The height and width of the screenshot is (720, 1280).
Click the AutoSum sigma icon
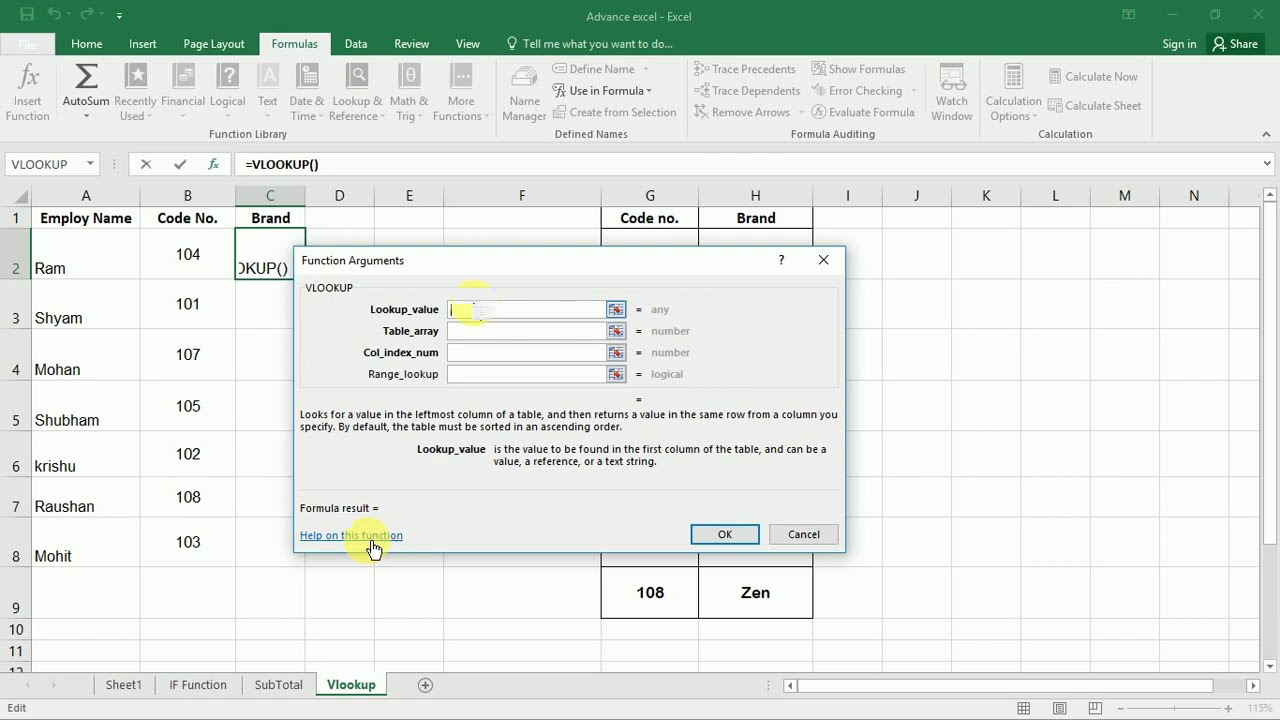point(86,77)
